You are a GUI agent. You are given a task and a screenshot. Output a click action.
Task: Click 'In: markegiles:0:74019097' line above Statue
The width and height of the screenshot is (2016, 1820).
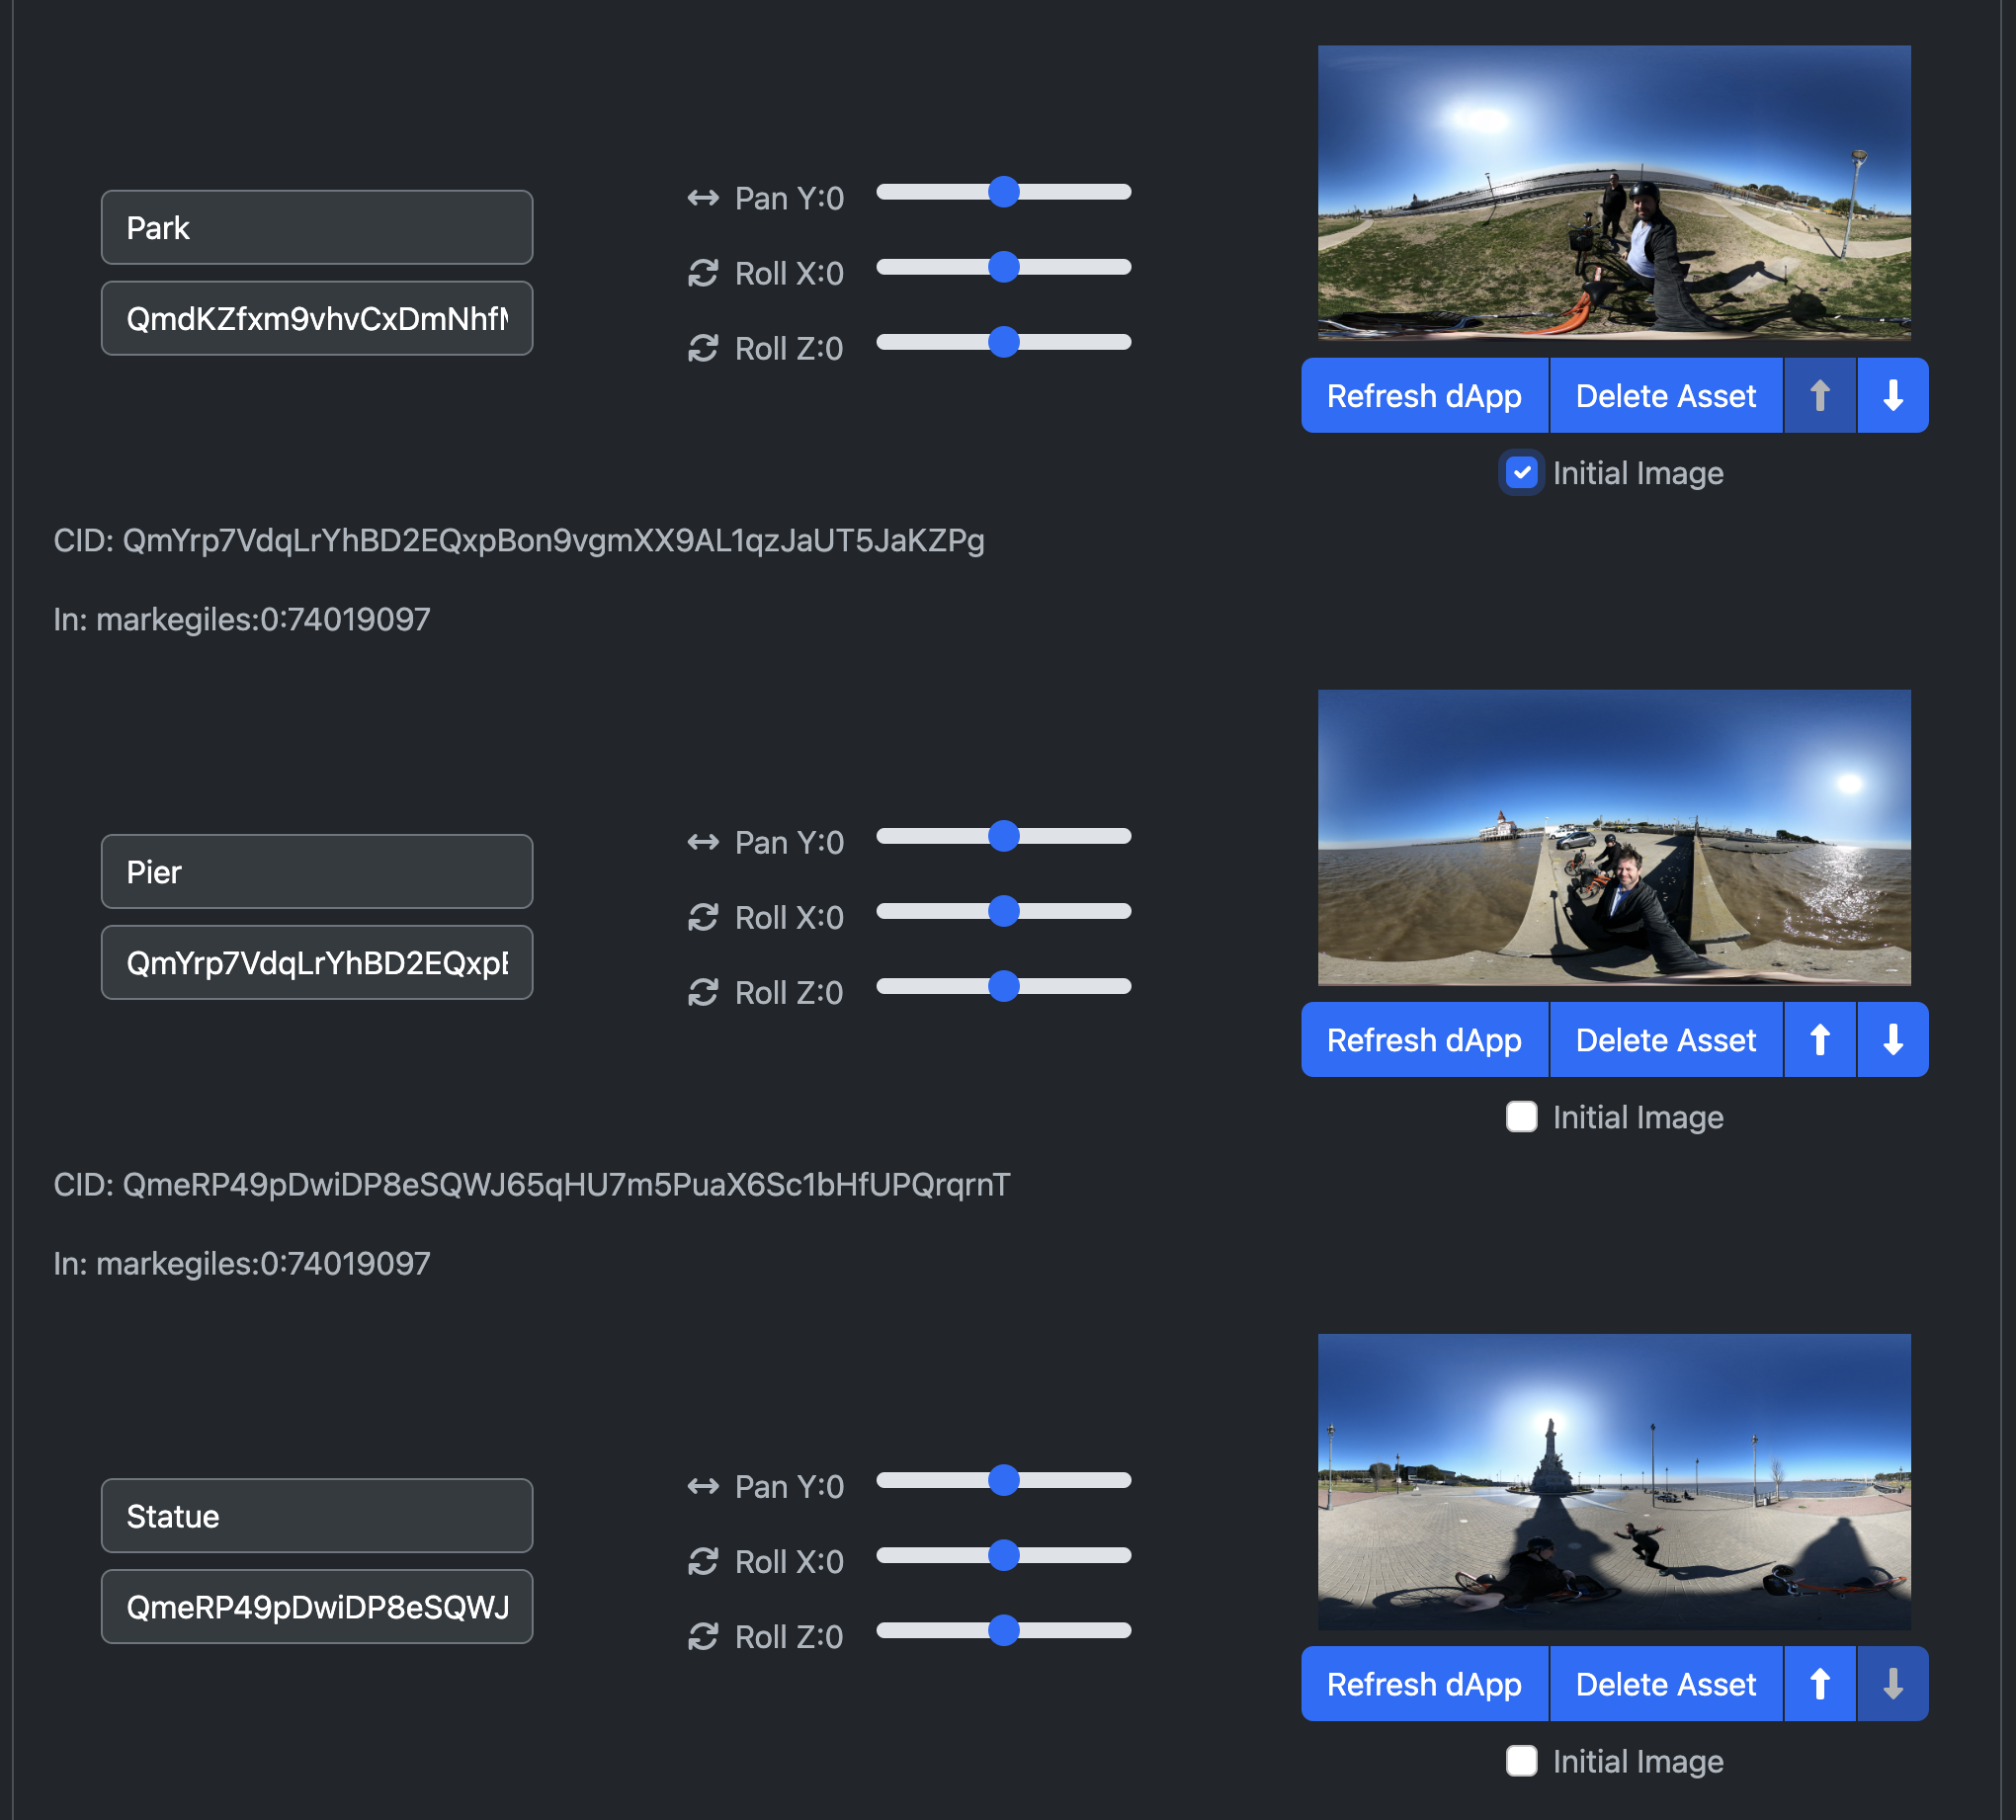click(242, 1263)
